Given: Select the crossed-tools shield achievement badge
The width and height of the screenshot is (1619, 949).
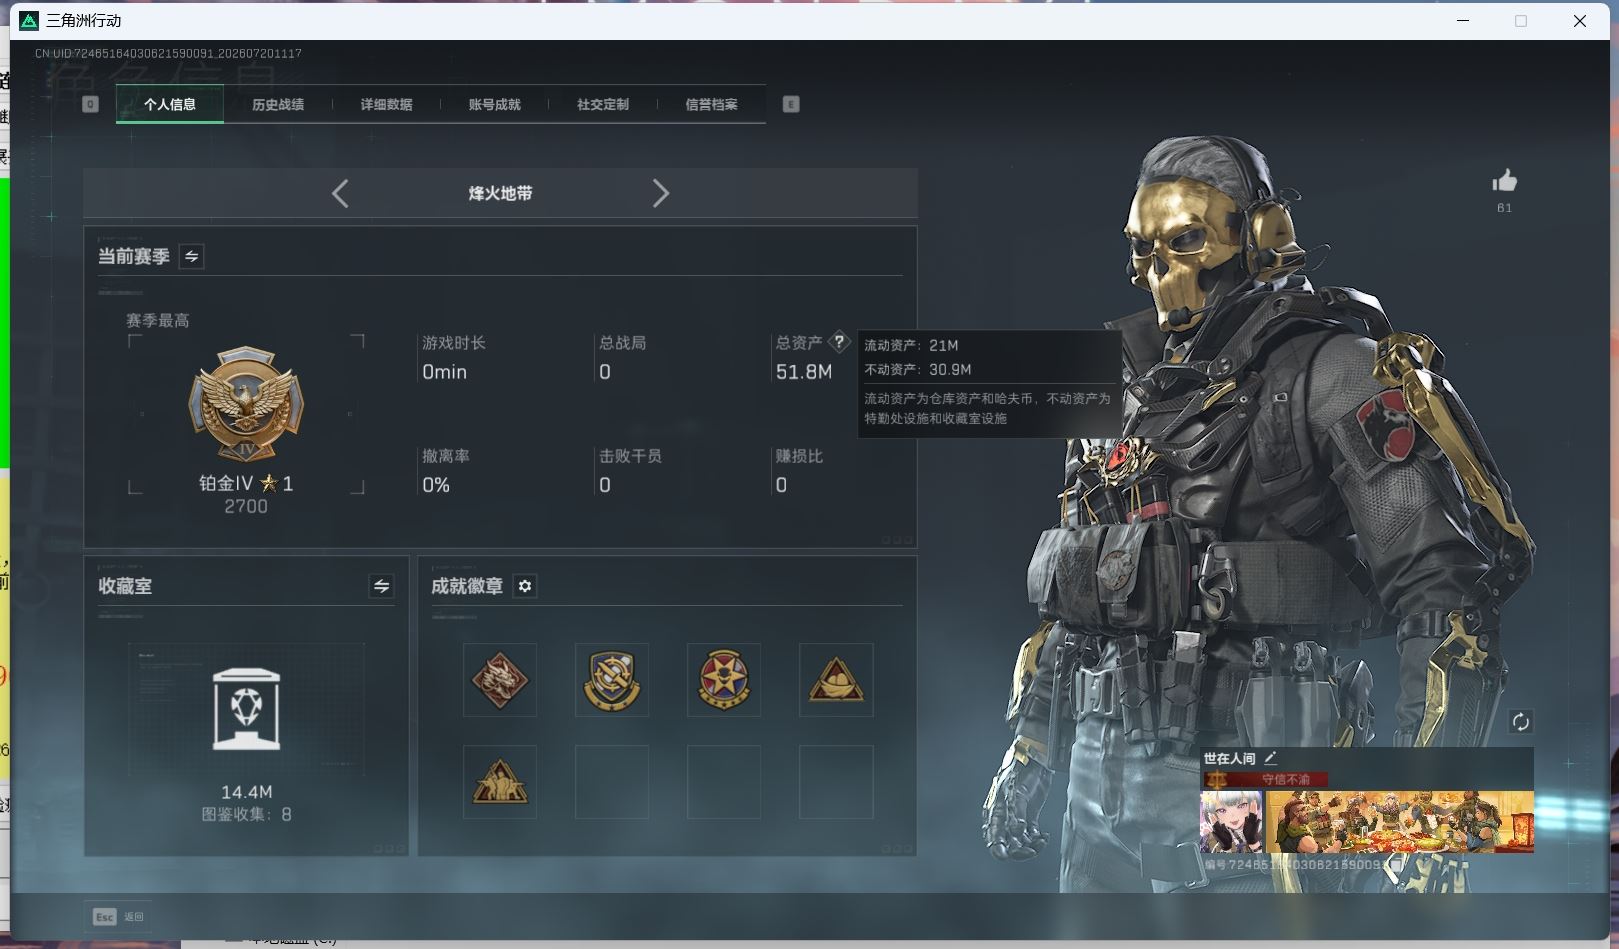Looking at the screenshot, I should [612, 680].
